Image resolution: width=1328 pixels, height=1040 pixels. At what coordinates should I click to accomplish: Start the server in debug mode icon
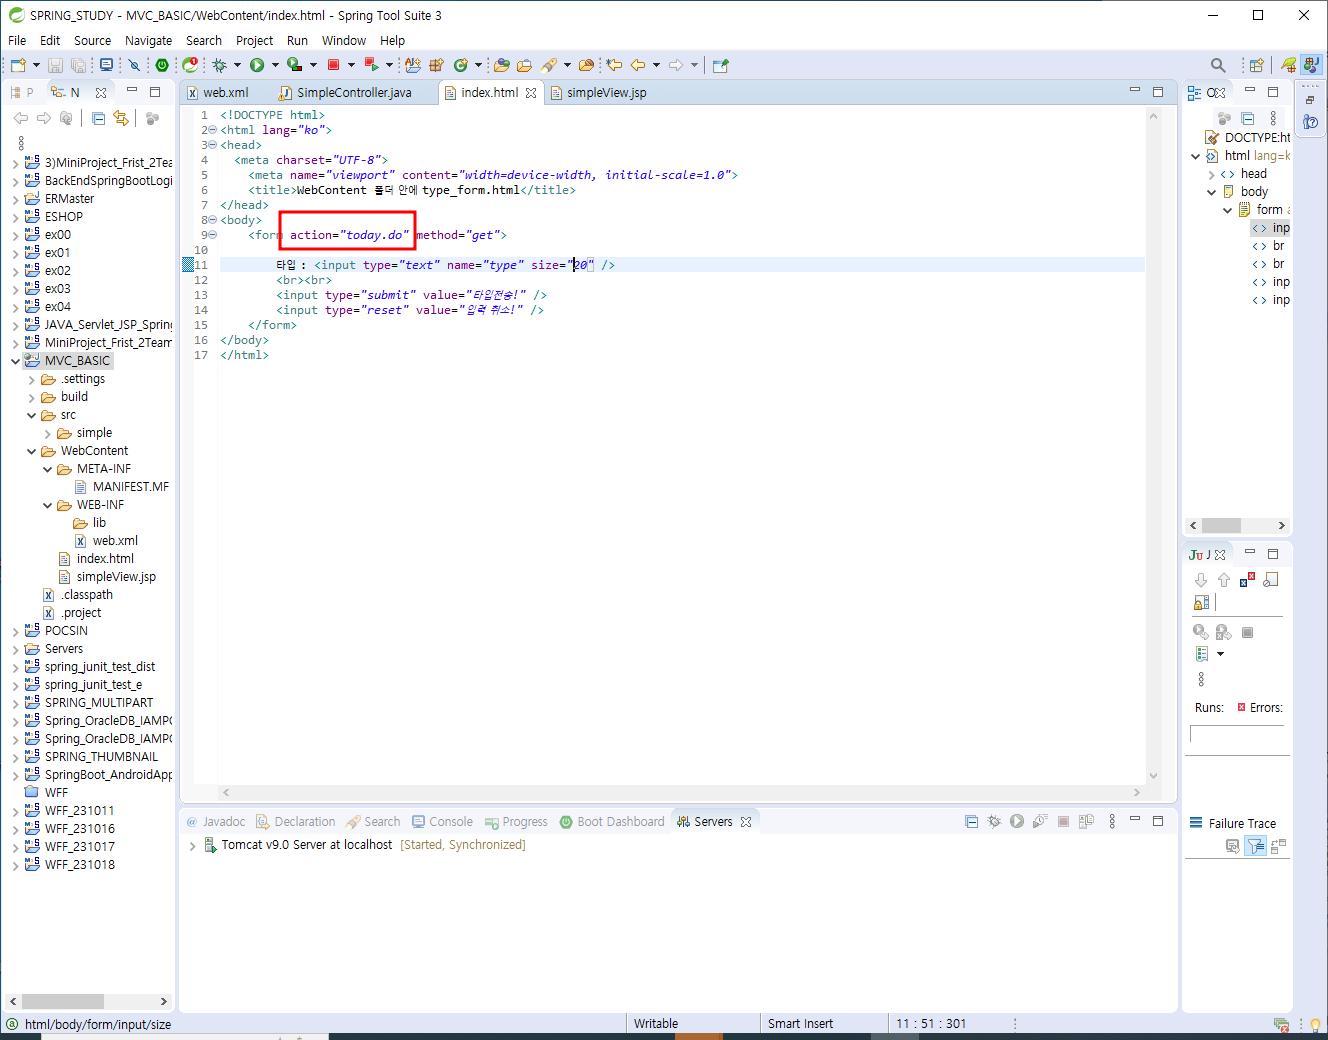[994, 821]
